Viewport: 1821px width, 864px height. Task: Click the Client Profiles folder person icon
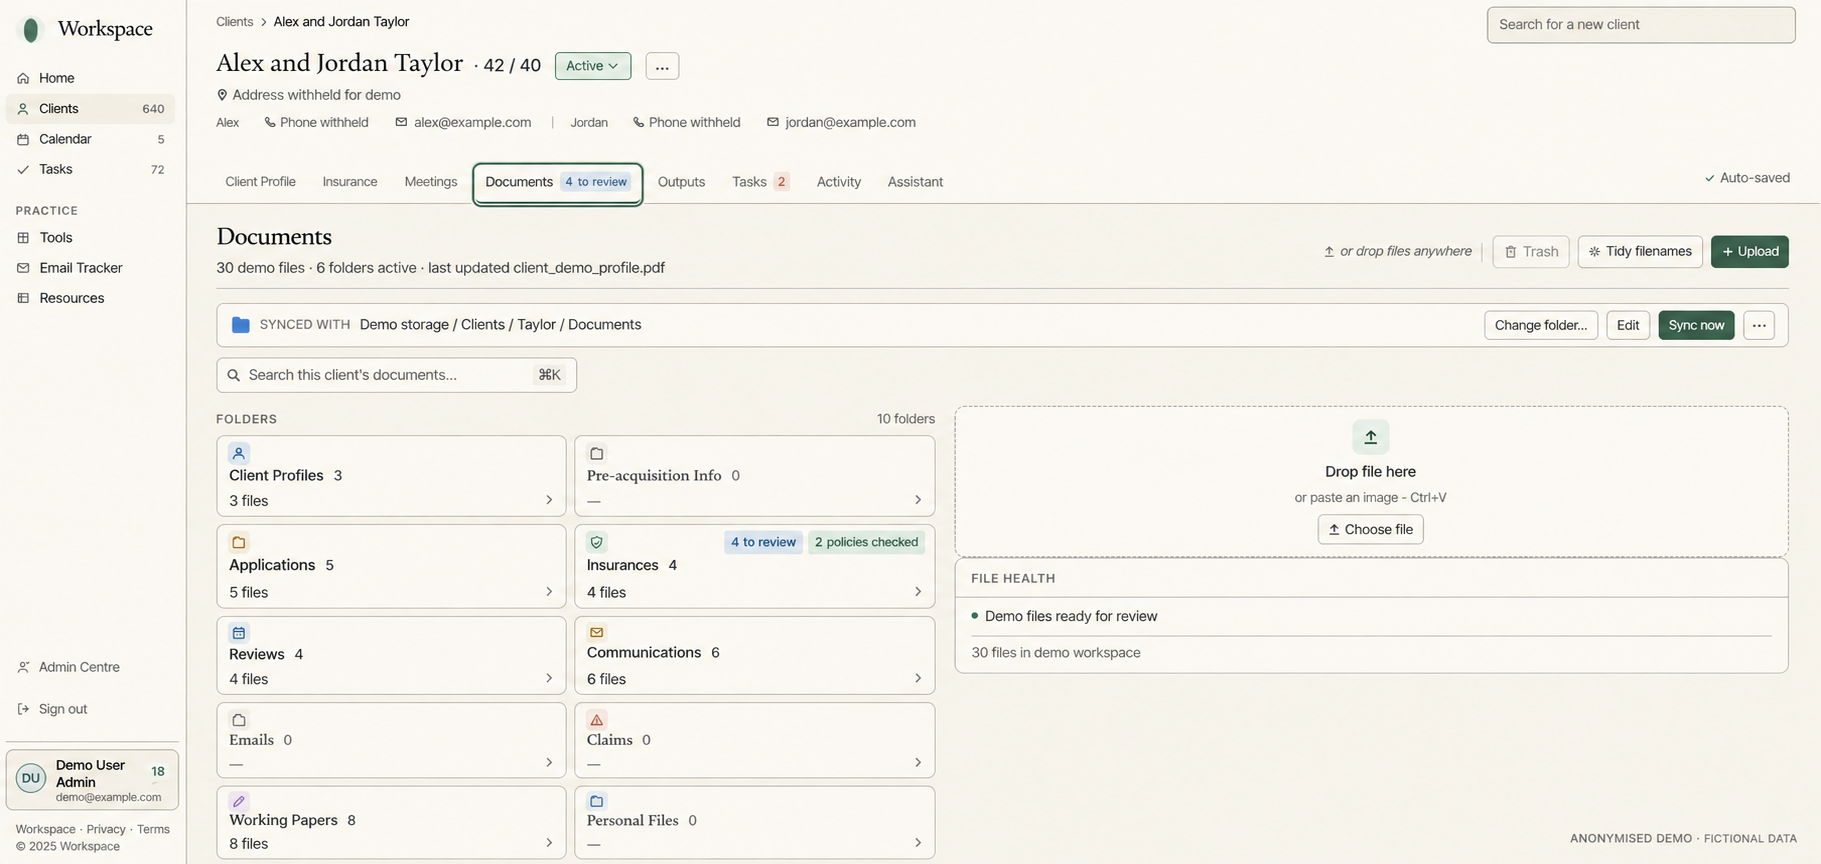click(x=239, y=453)
